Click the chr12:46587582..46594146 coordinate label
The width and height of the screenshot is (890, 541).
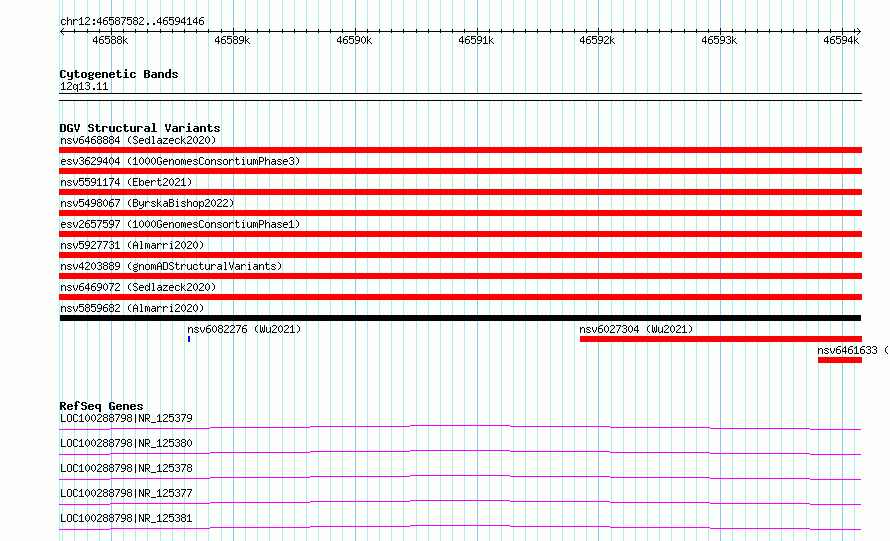point(132,21)
